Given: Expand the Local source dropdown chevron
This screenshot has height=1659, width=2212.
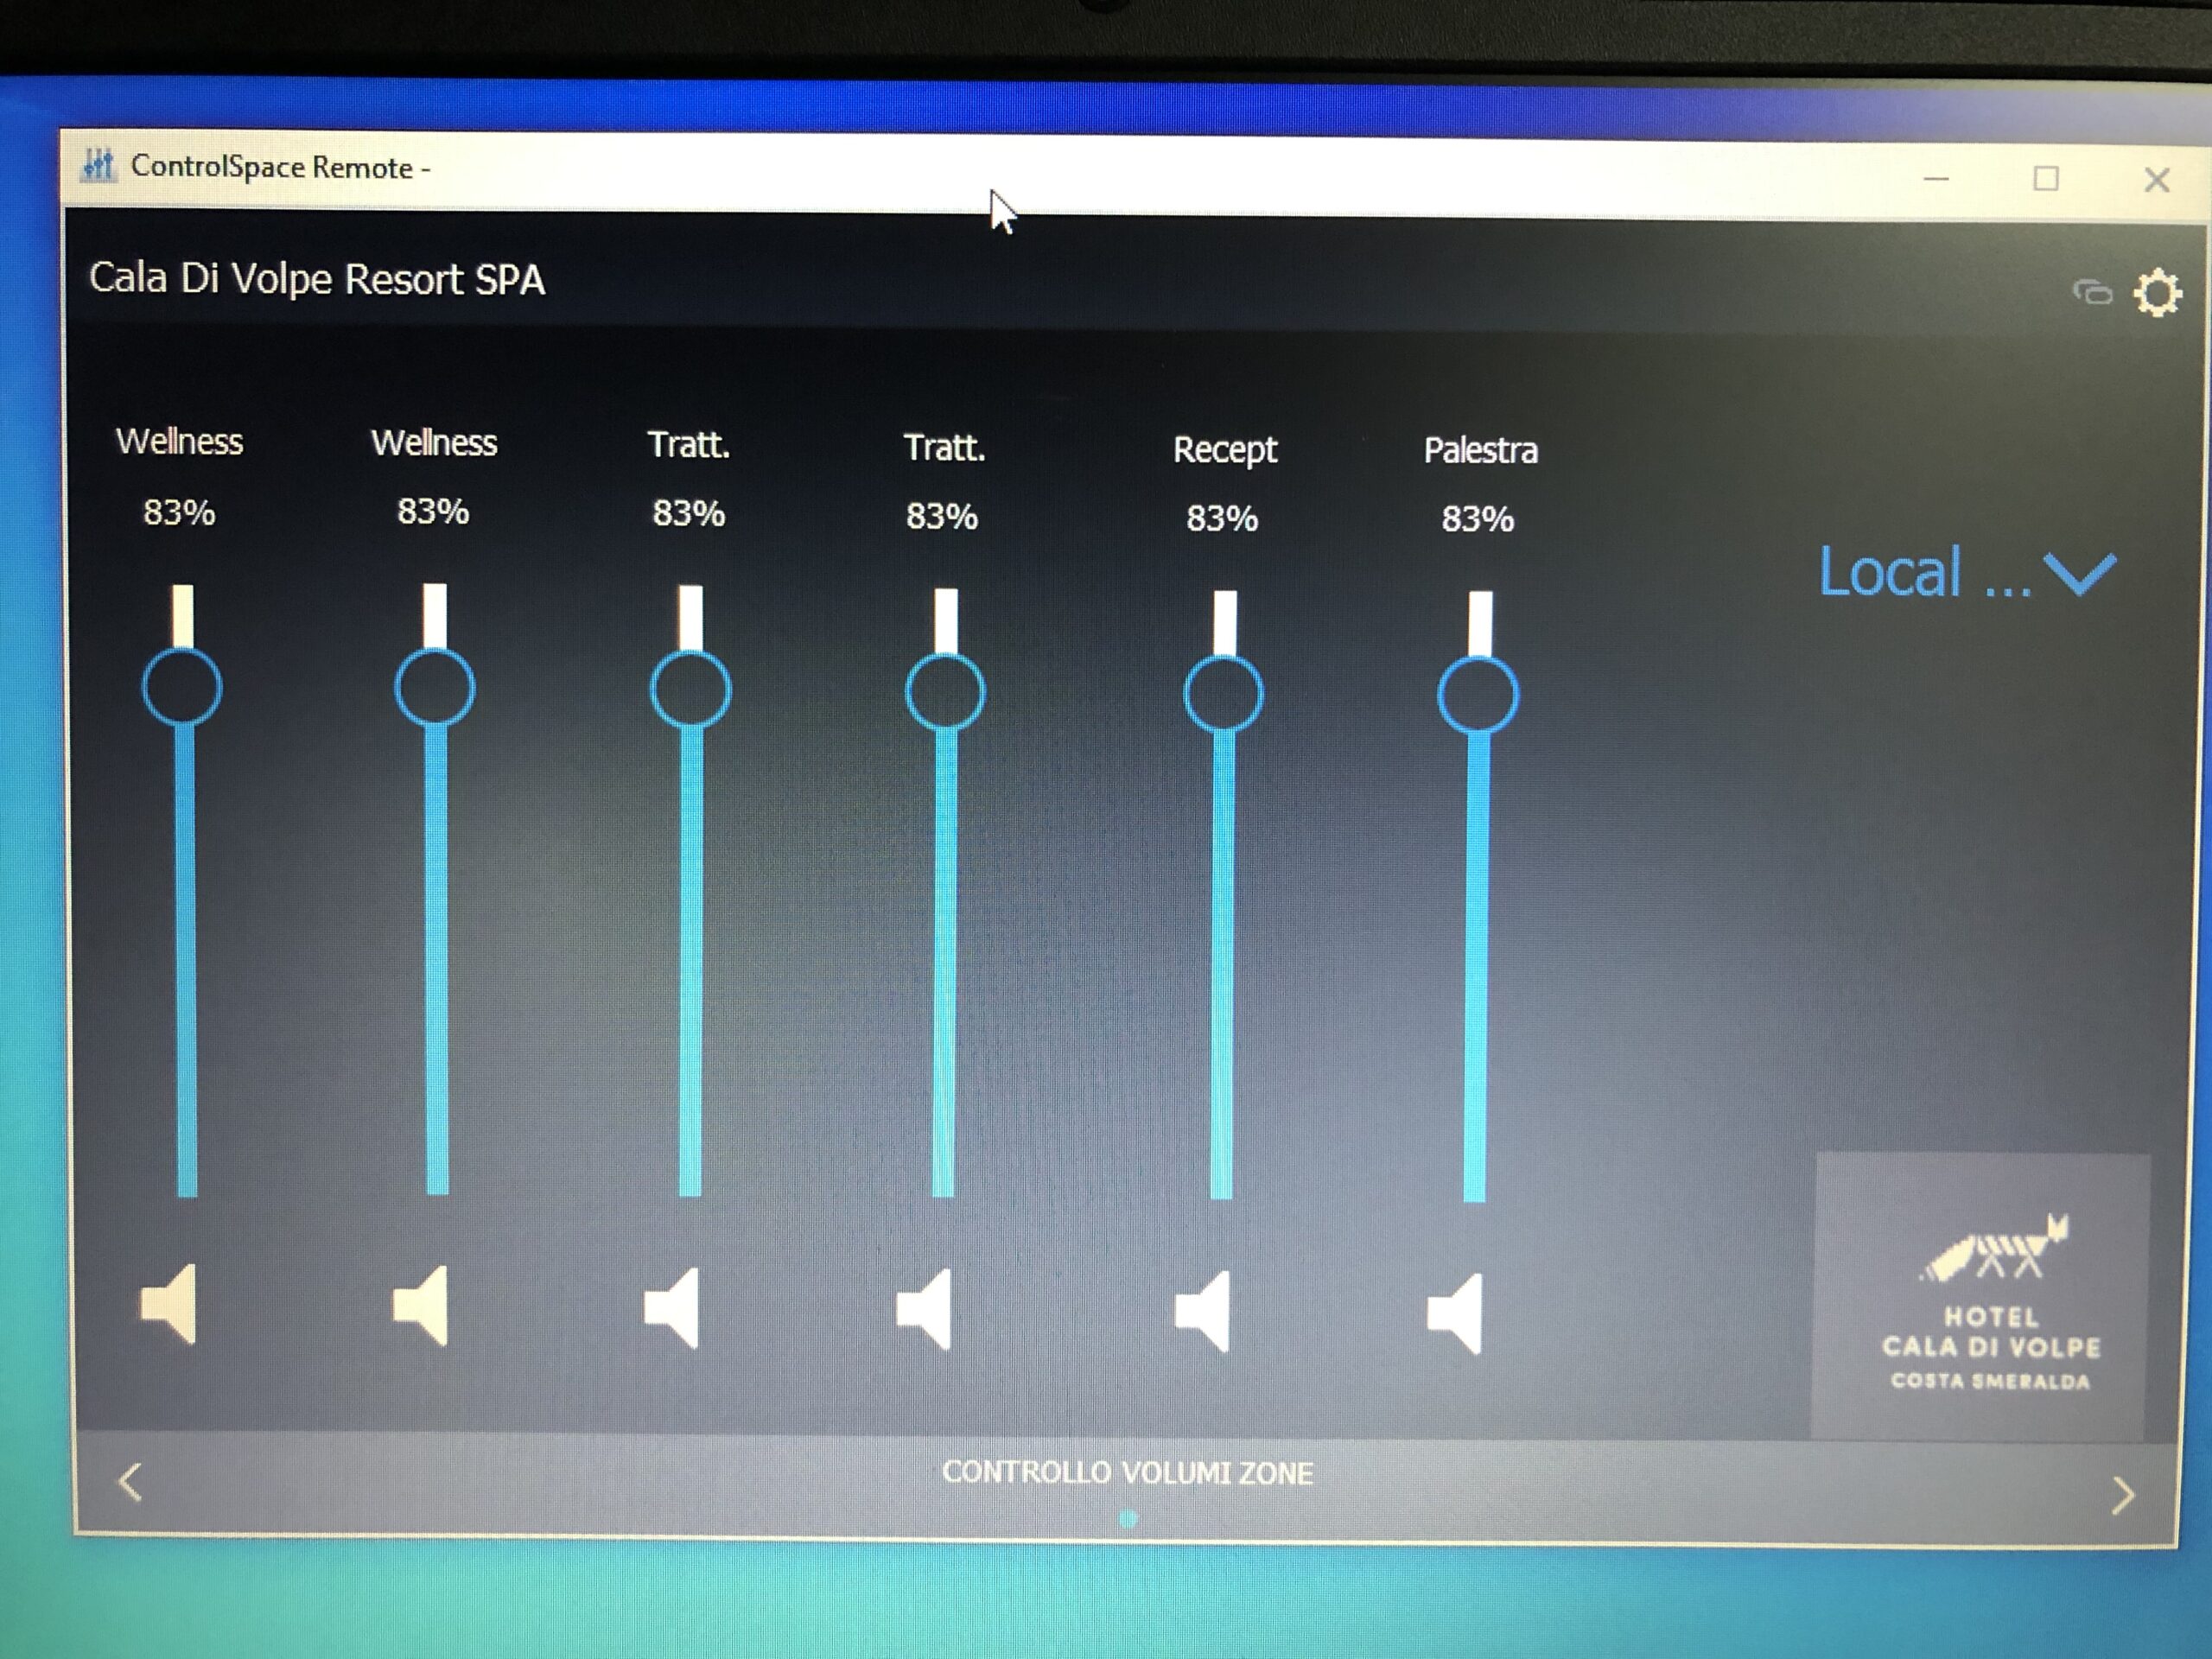Looking at the screenshot, I should pyautogui.click(x=2080, y=574).
